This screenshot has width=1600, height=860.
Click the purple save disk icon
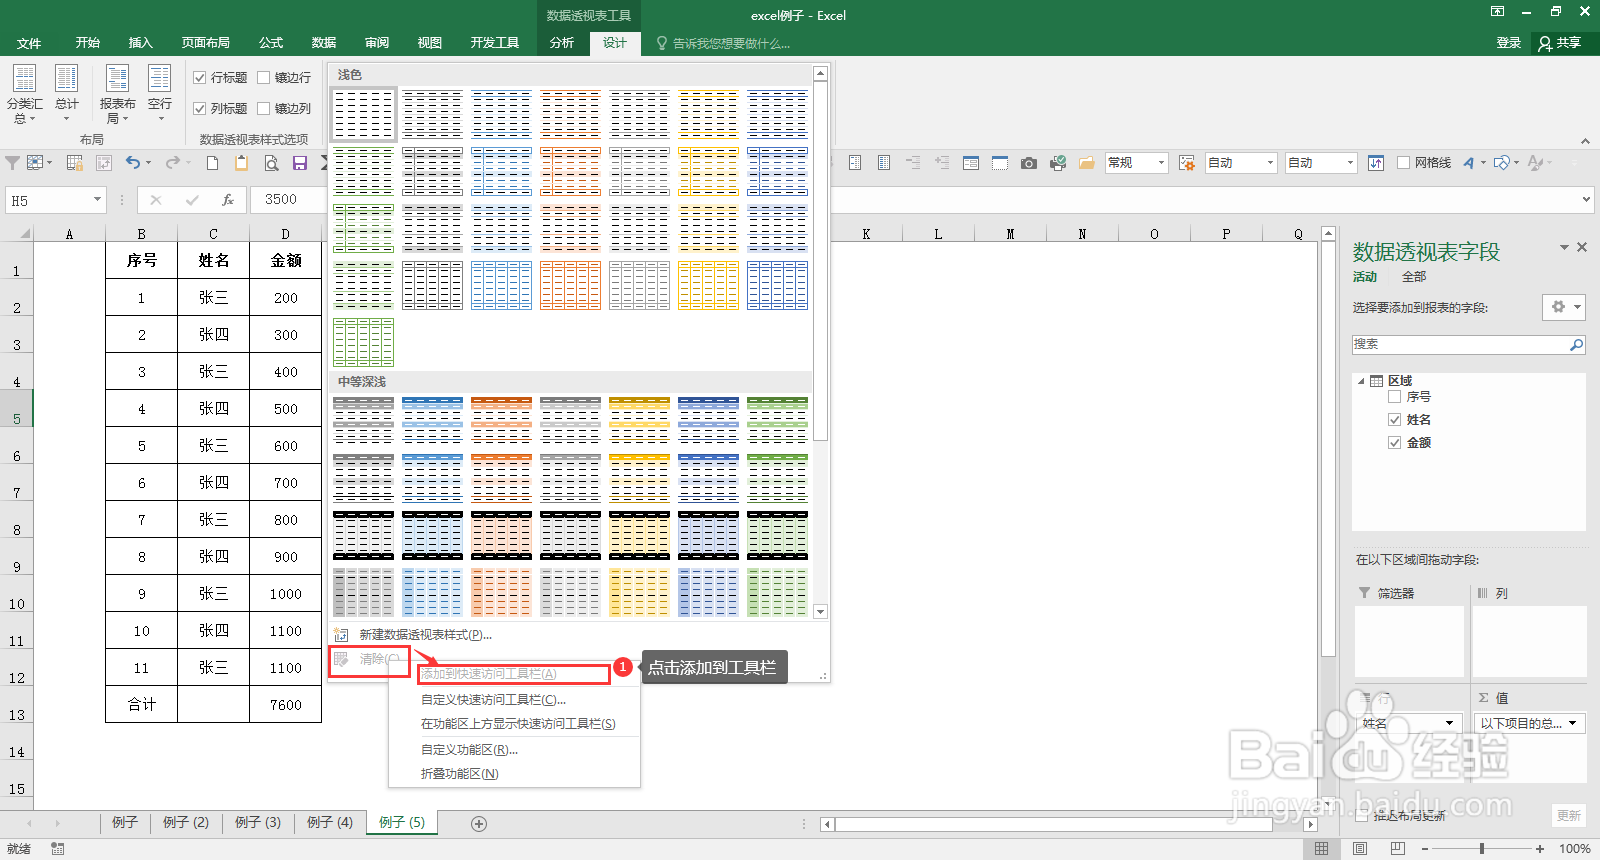point(299,163)
